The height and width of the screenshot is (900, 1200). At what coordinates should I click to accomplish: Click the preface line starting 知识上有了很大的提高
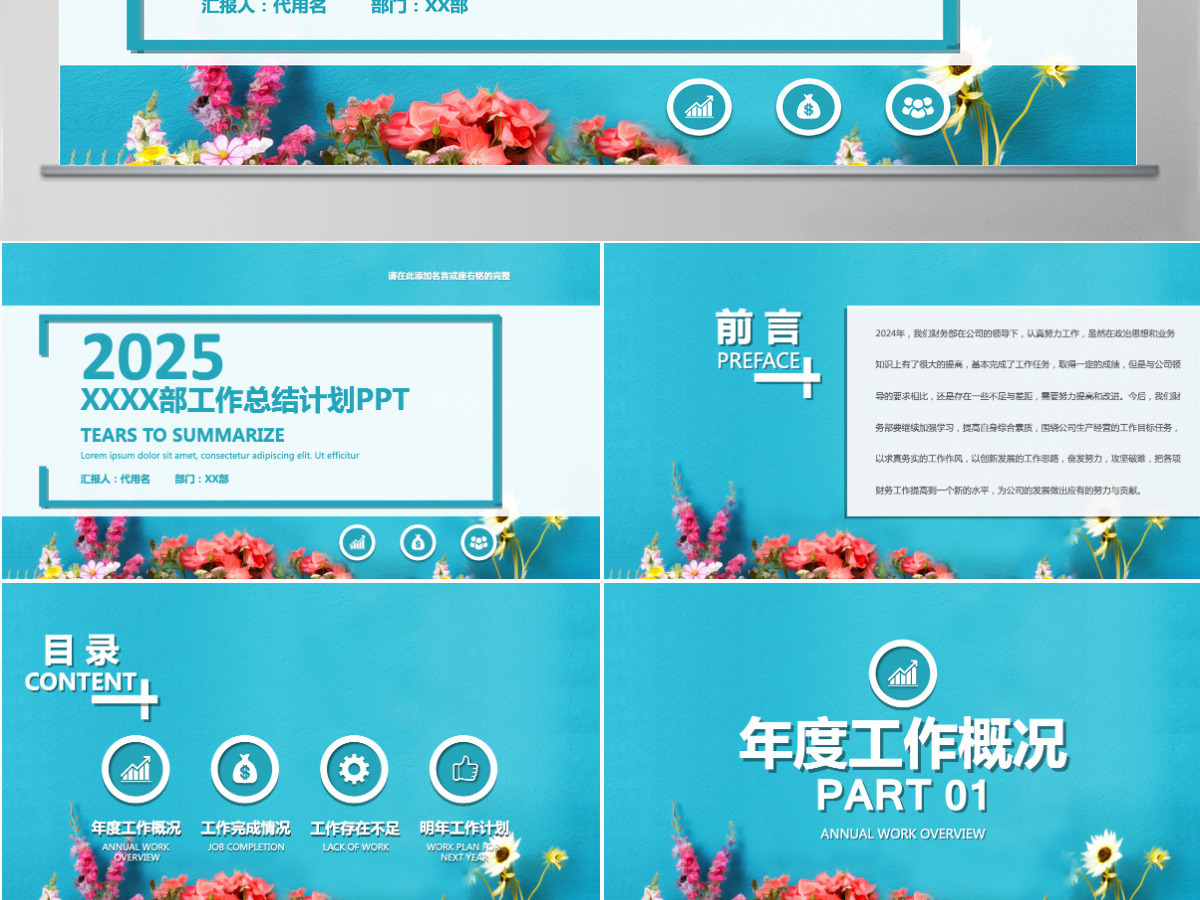[x=1027, y=364]
